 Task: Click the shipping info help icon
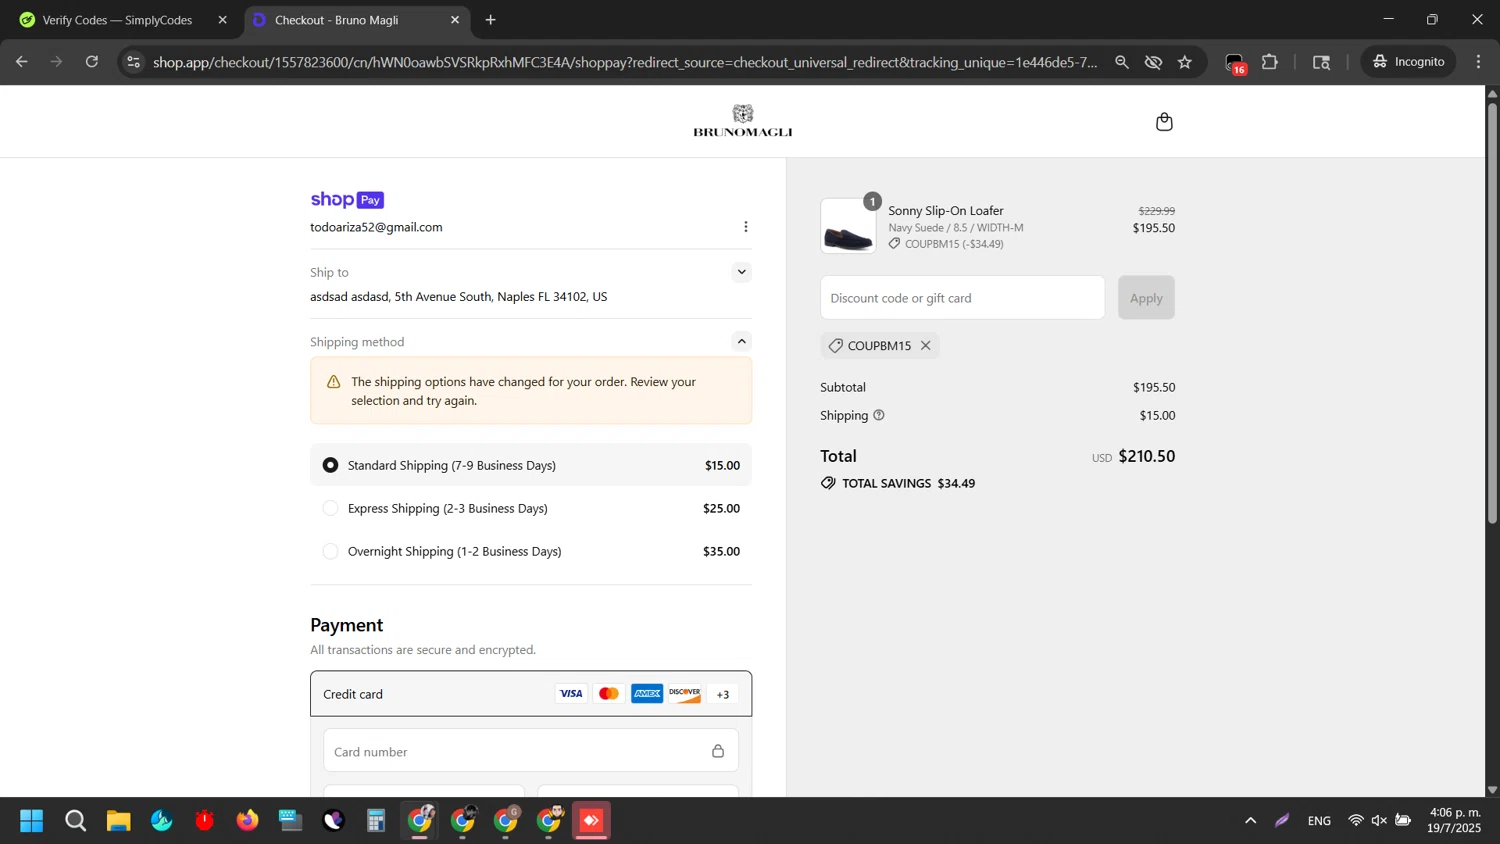click(879, 415)
